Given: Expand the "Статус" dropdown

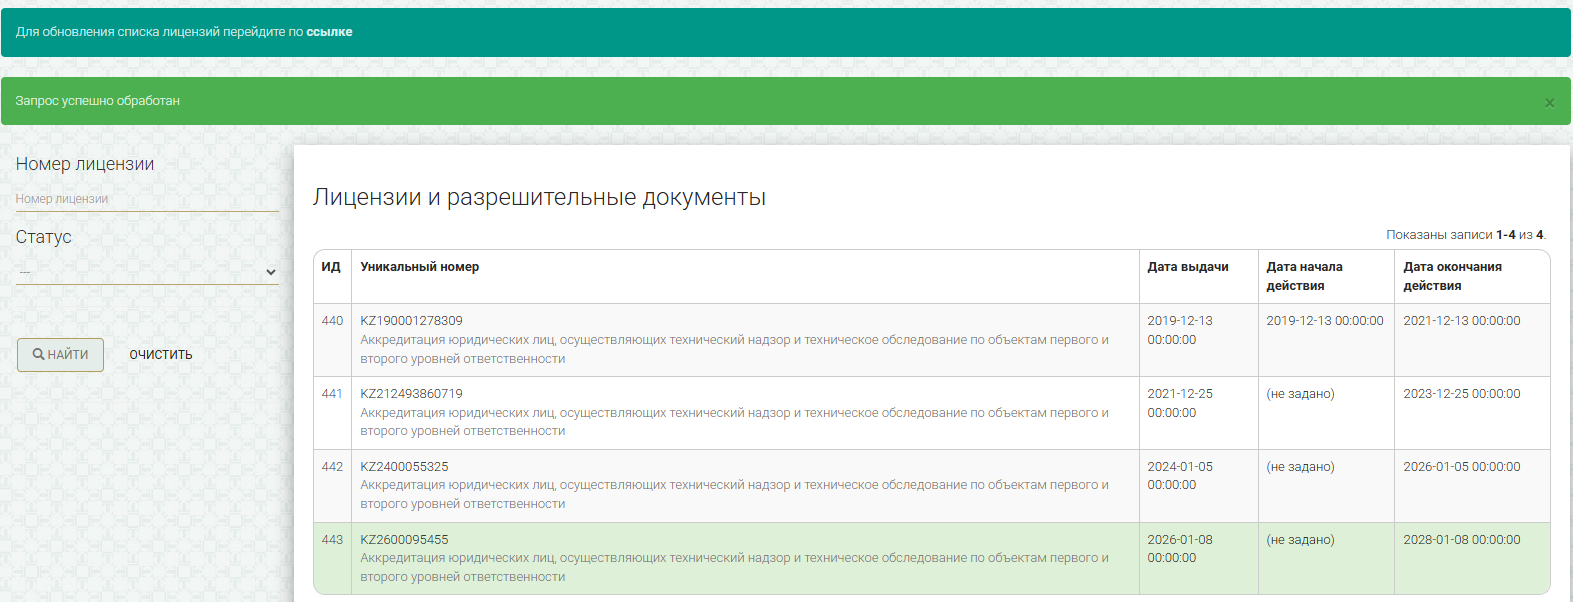Looking at the screenshot, I should point(146,272).
